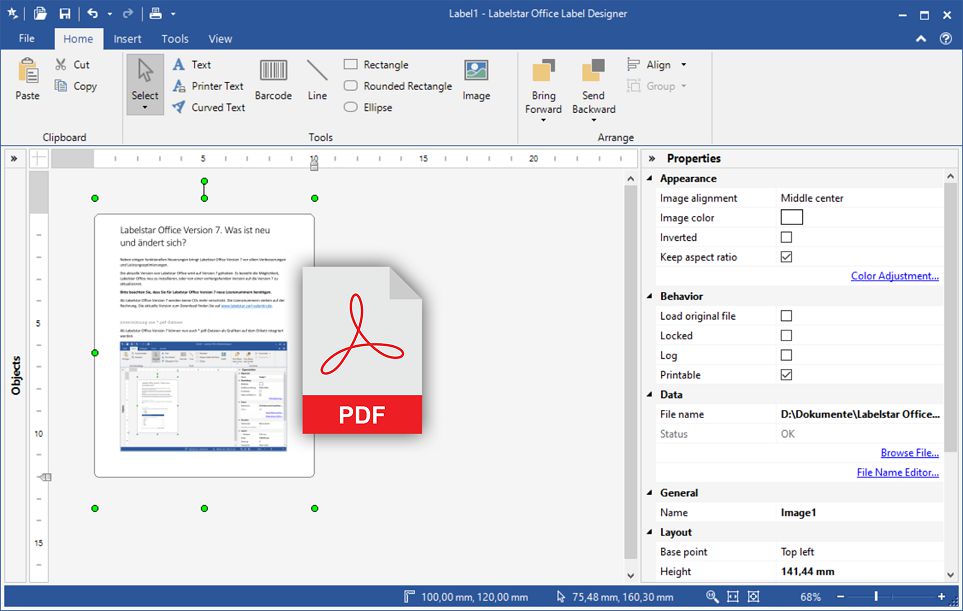Zoom in with the plus button
Screen dimensions: 963x611
(x=942, y=596)
